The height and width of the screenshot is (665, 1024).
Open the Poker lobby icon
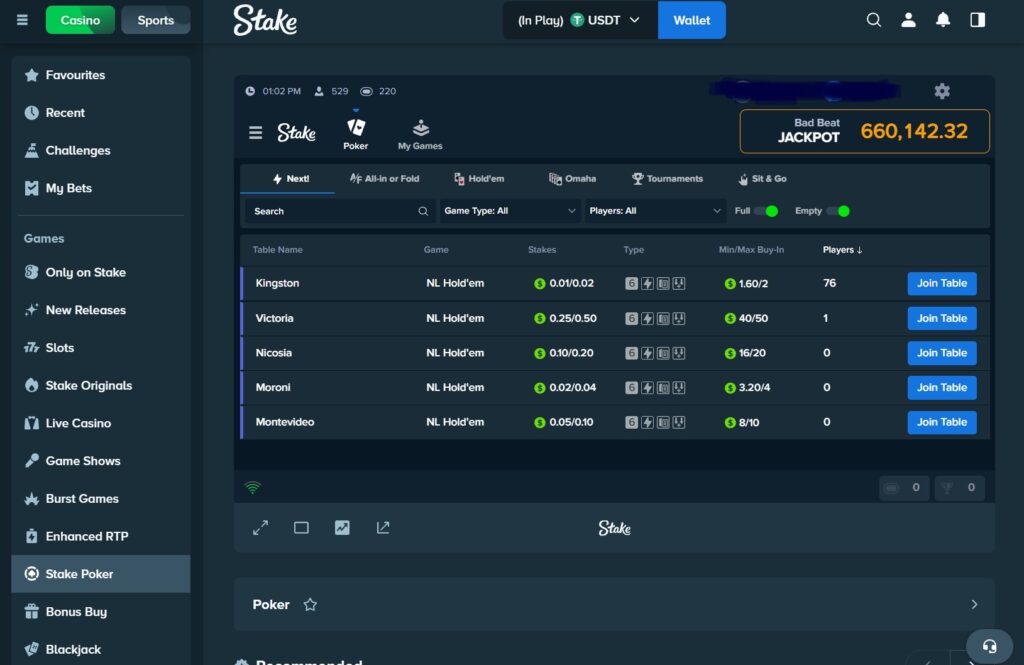click(356, 131)
